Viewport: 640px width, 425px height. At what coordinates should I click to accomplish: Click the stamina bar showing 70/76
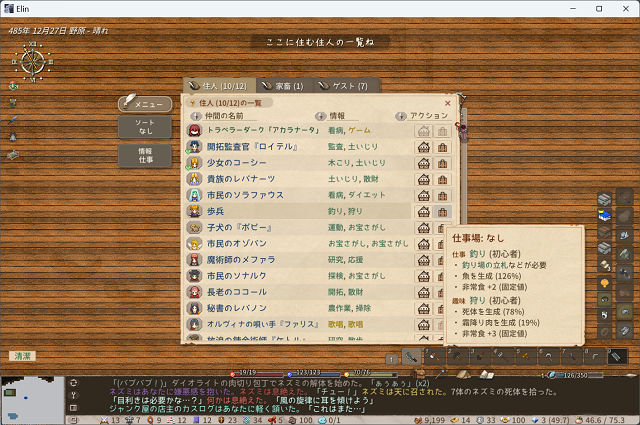(x=371, y=374)
